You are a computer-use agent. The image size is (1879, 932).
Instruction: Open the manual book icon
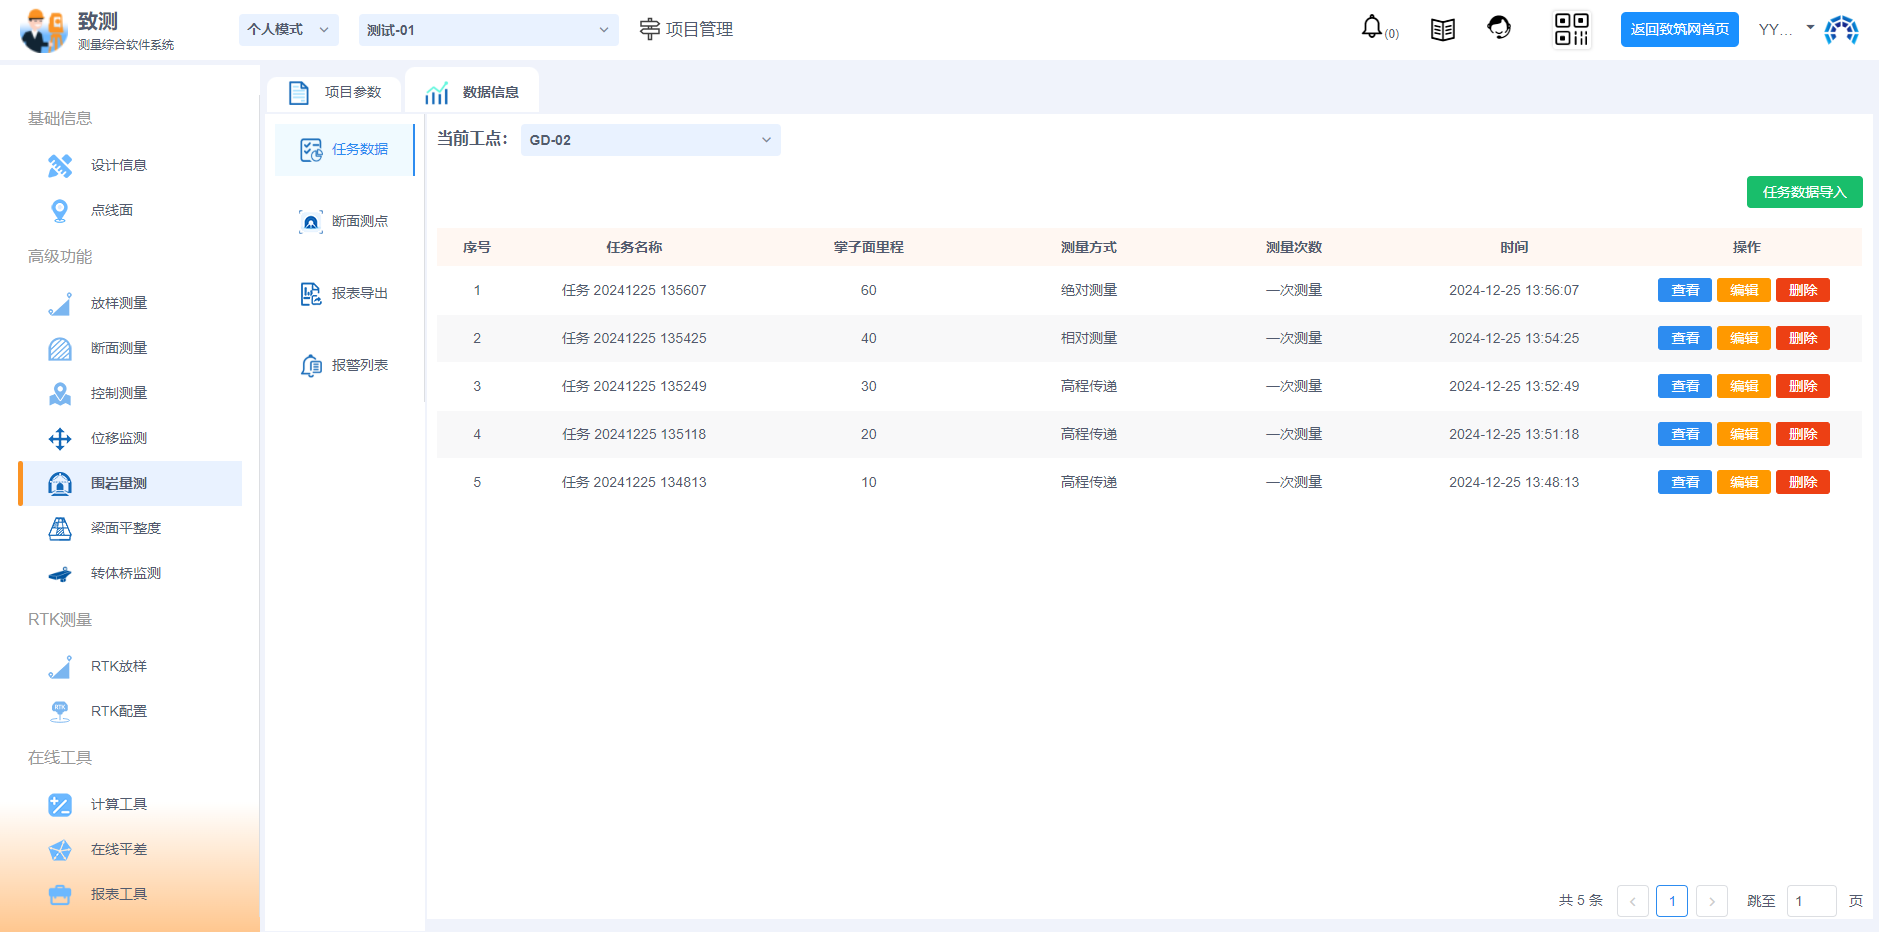tap(1442, 30)
